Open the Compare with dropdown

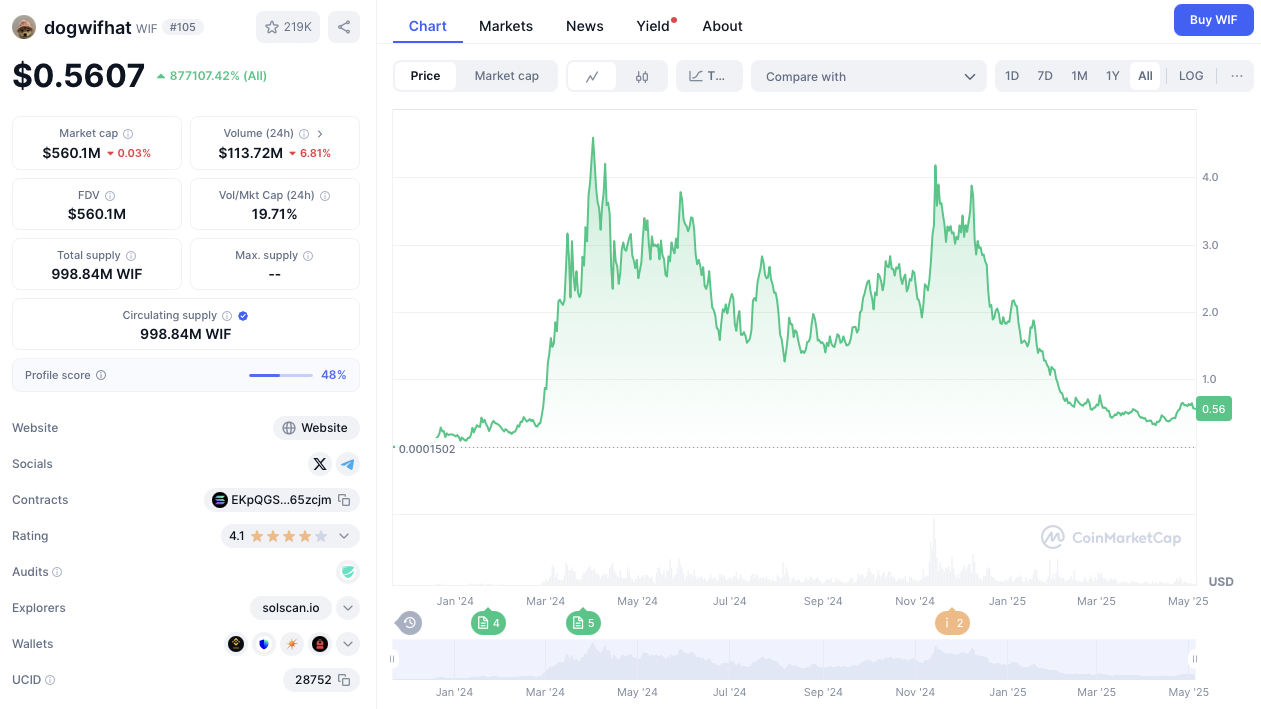(x=869, y=76)
